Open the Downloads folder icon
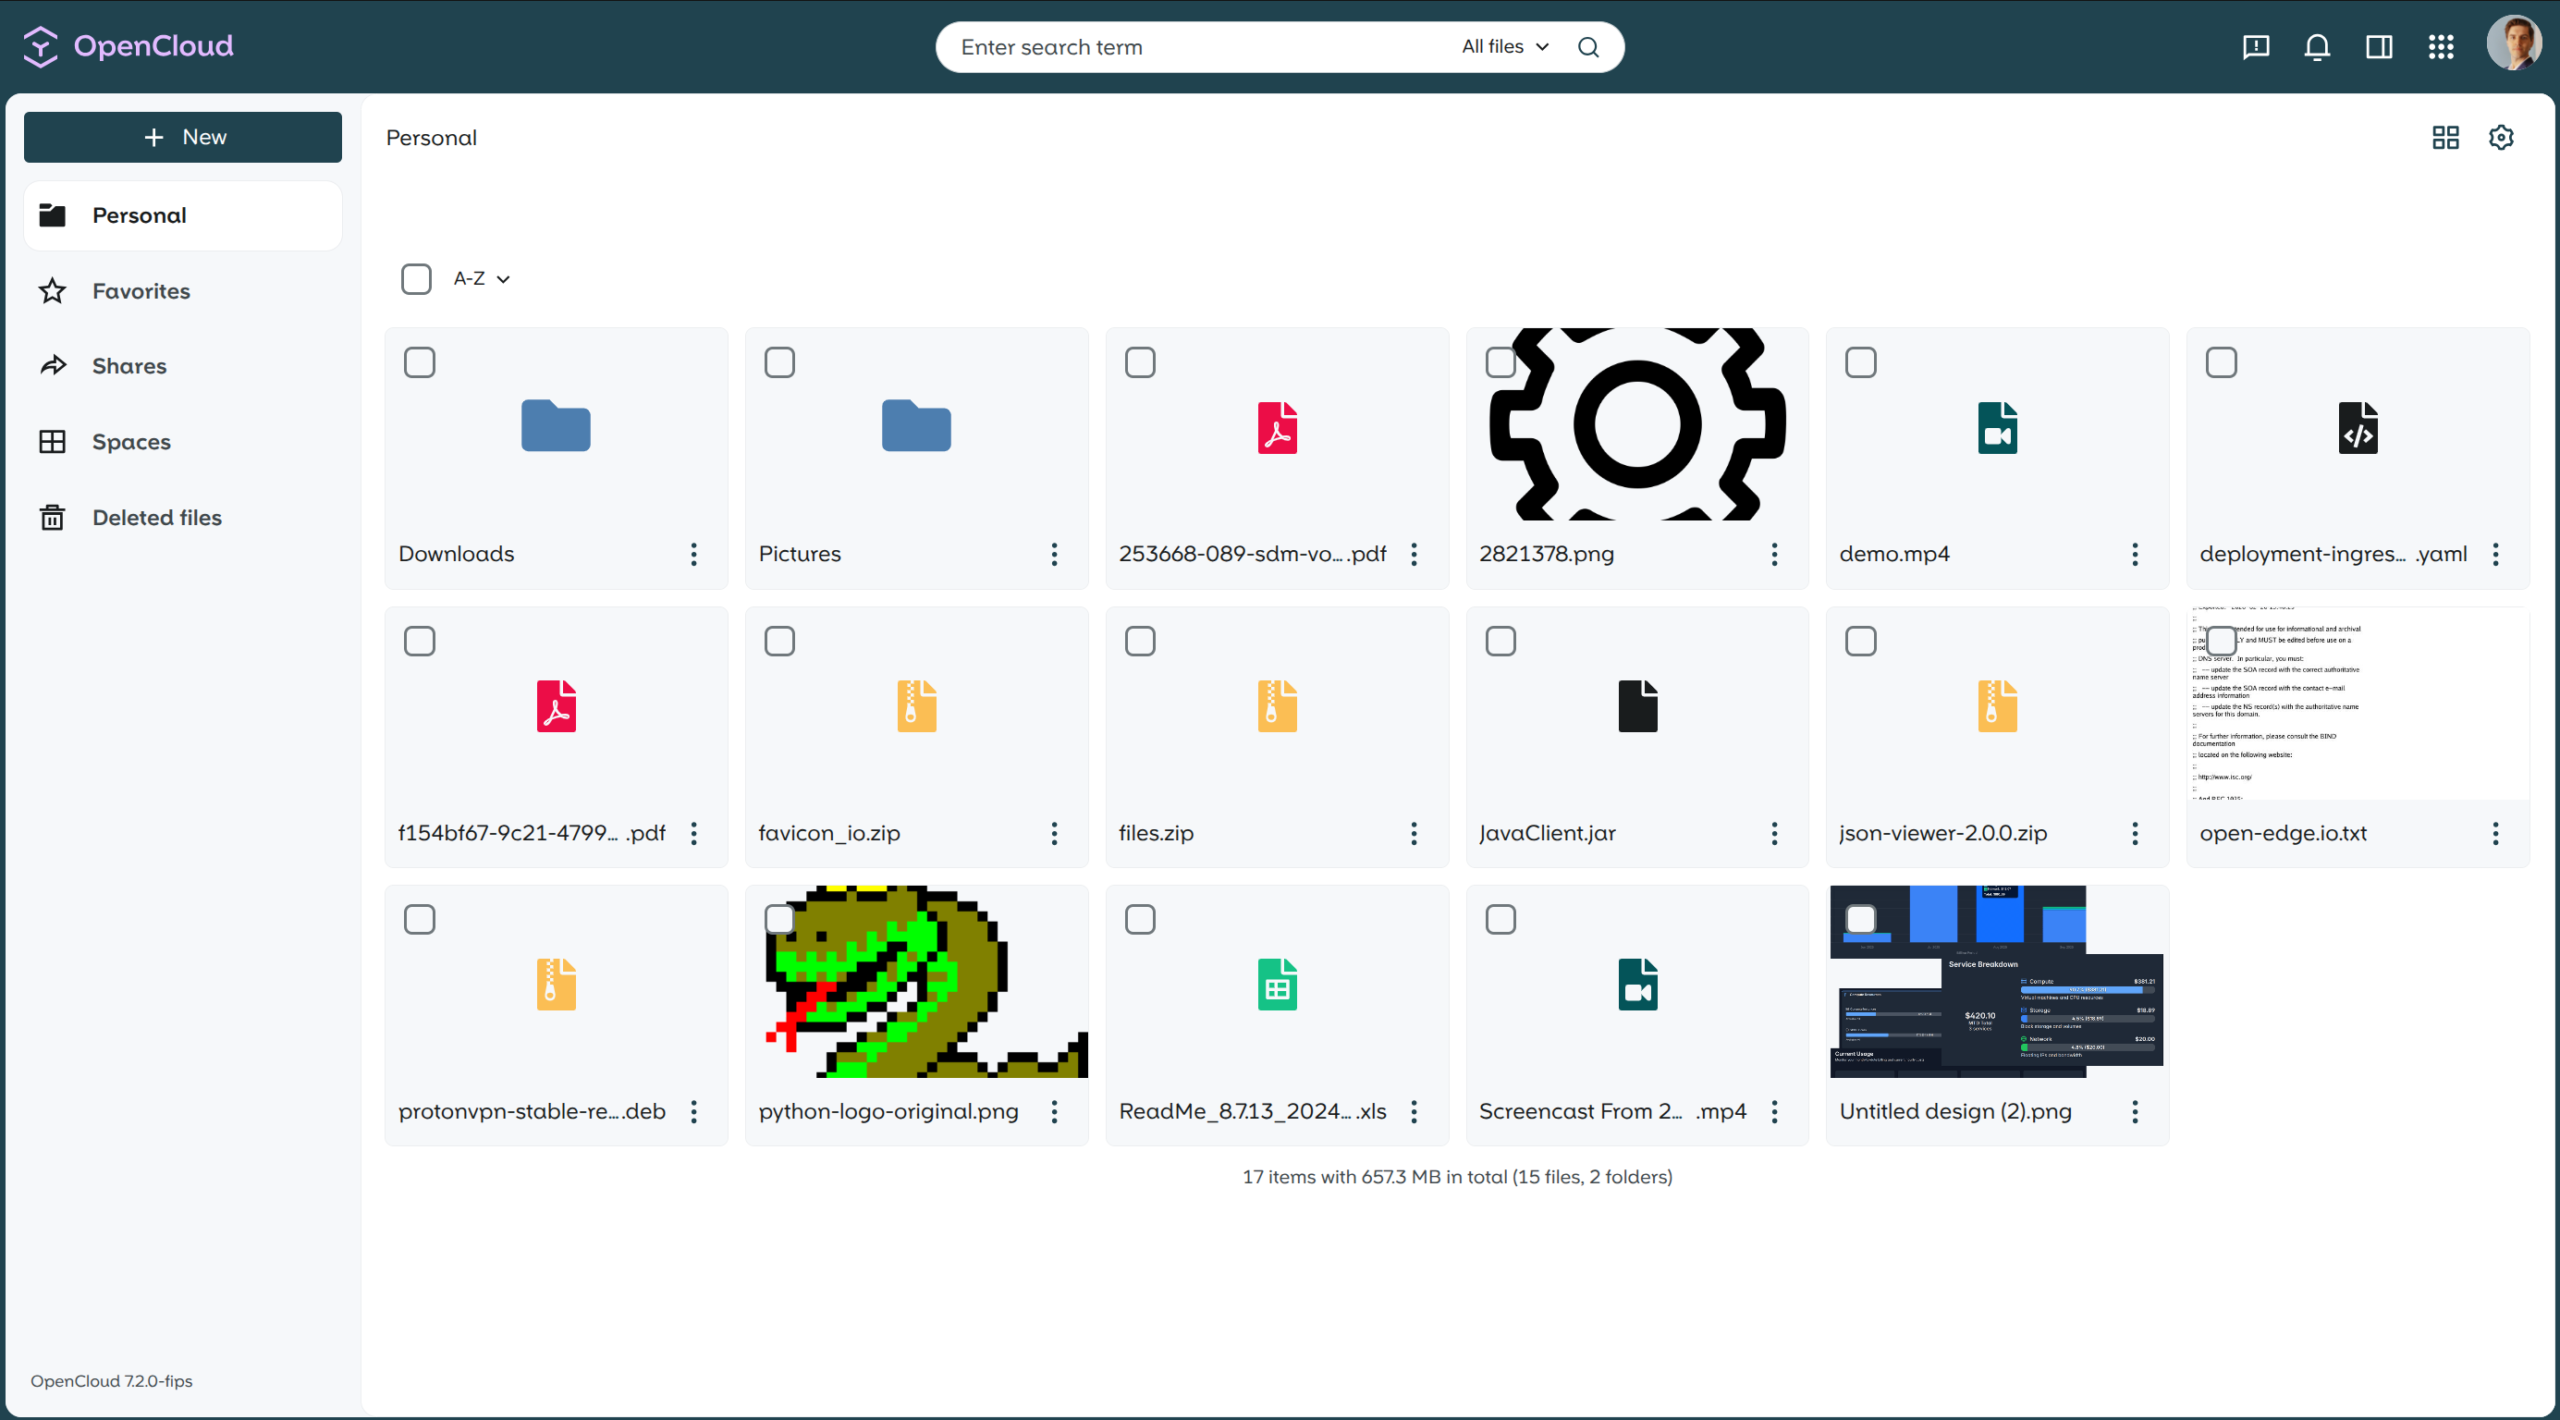 tap(556, 426)
